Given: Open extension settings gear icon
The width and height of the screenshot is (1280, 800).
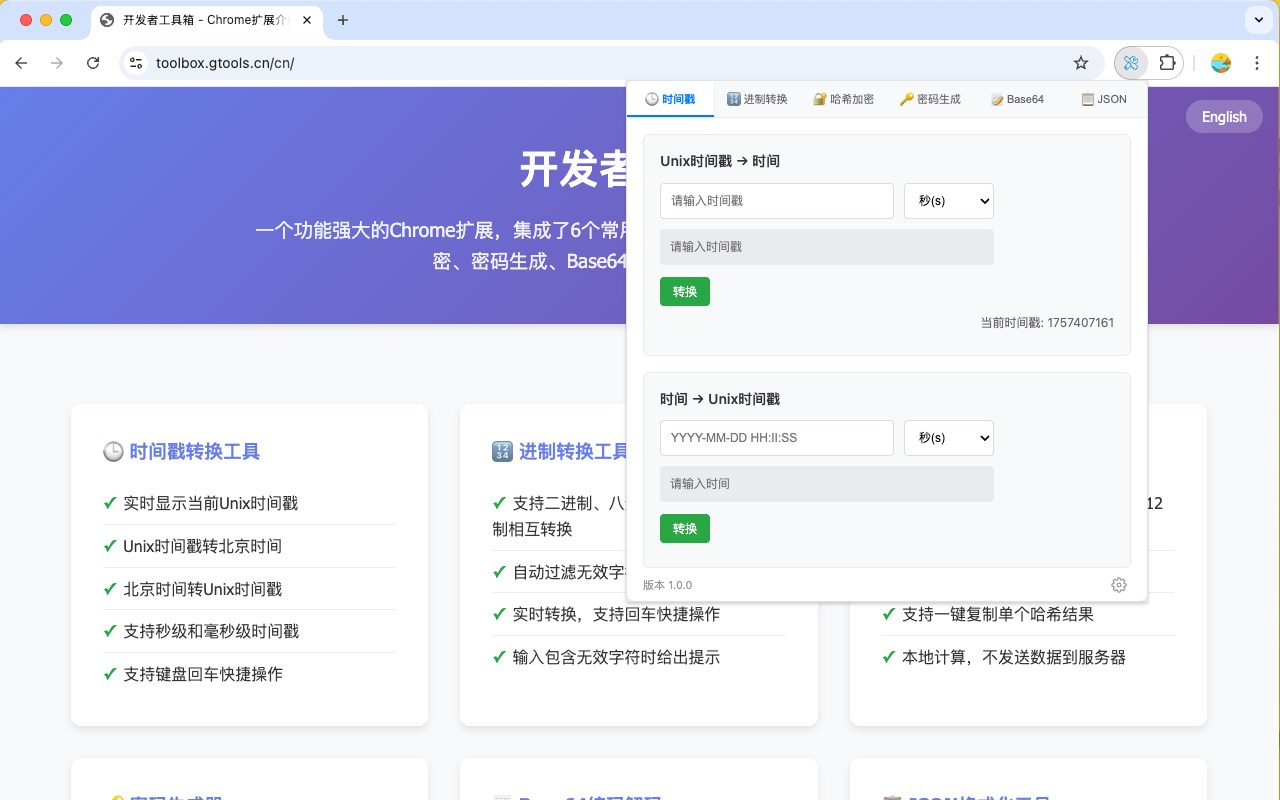Looking at the screenshot, I should [x=1119, y=585].
